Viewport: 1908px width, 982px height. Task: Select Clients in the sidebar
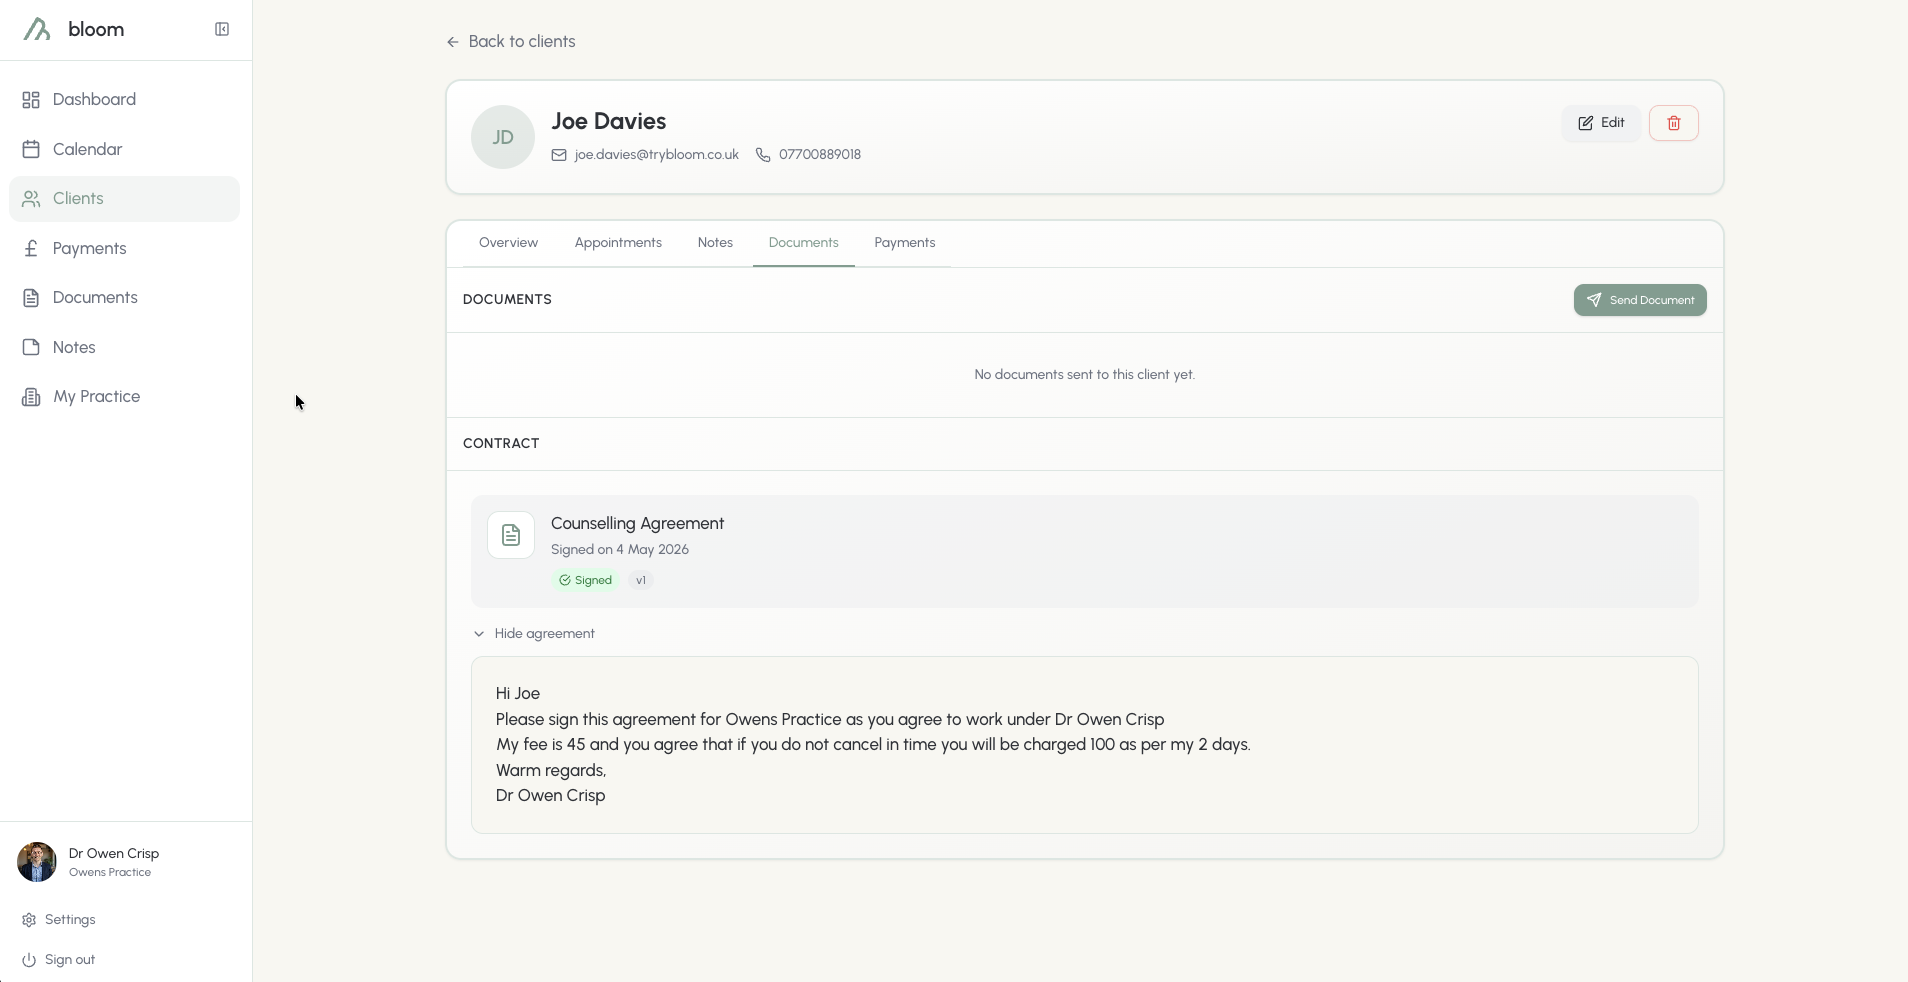pos(124,199)
